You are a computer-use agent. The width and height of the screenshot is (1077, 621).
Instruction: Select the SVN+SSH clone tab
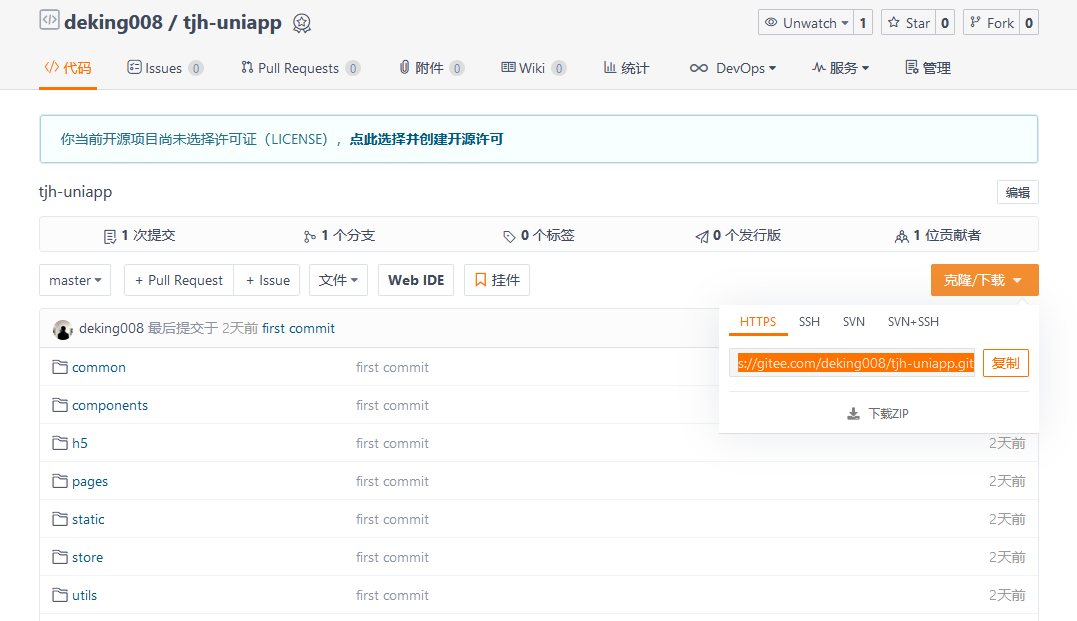(913, 321)
